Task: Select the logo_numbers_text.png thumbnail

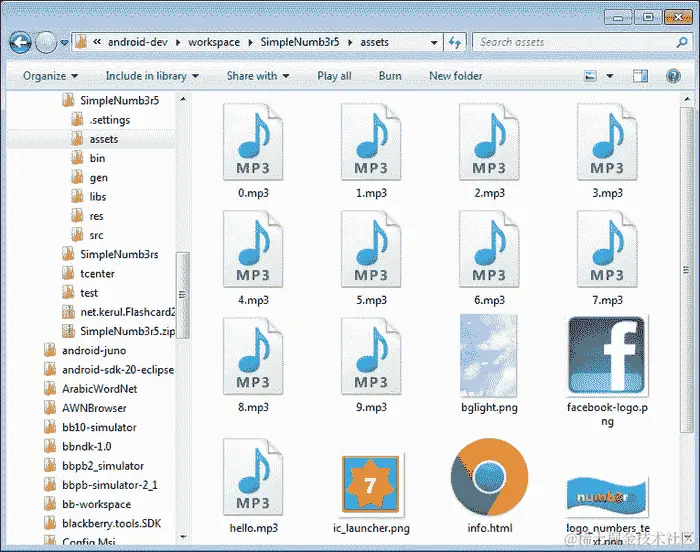Action: [607, 496]
